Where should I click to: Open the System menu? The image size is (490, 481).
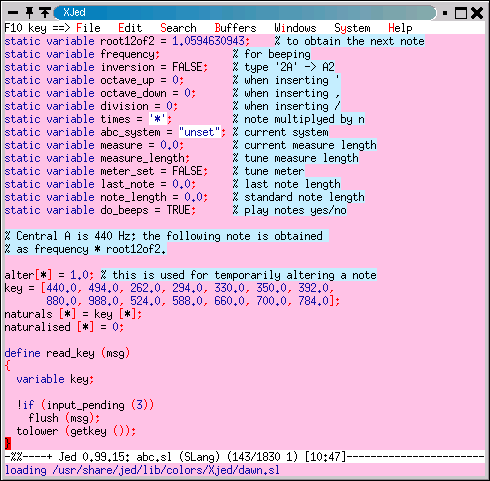point(352,28)
